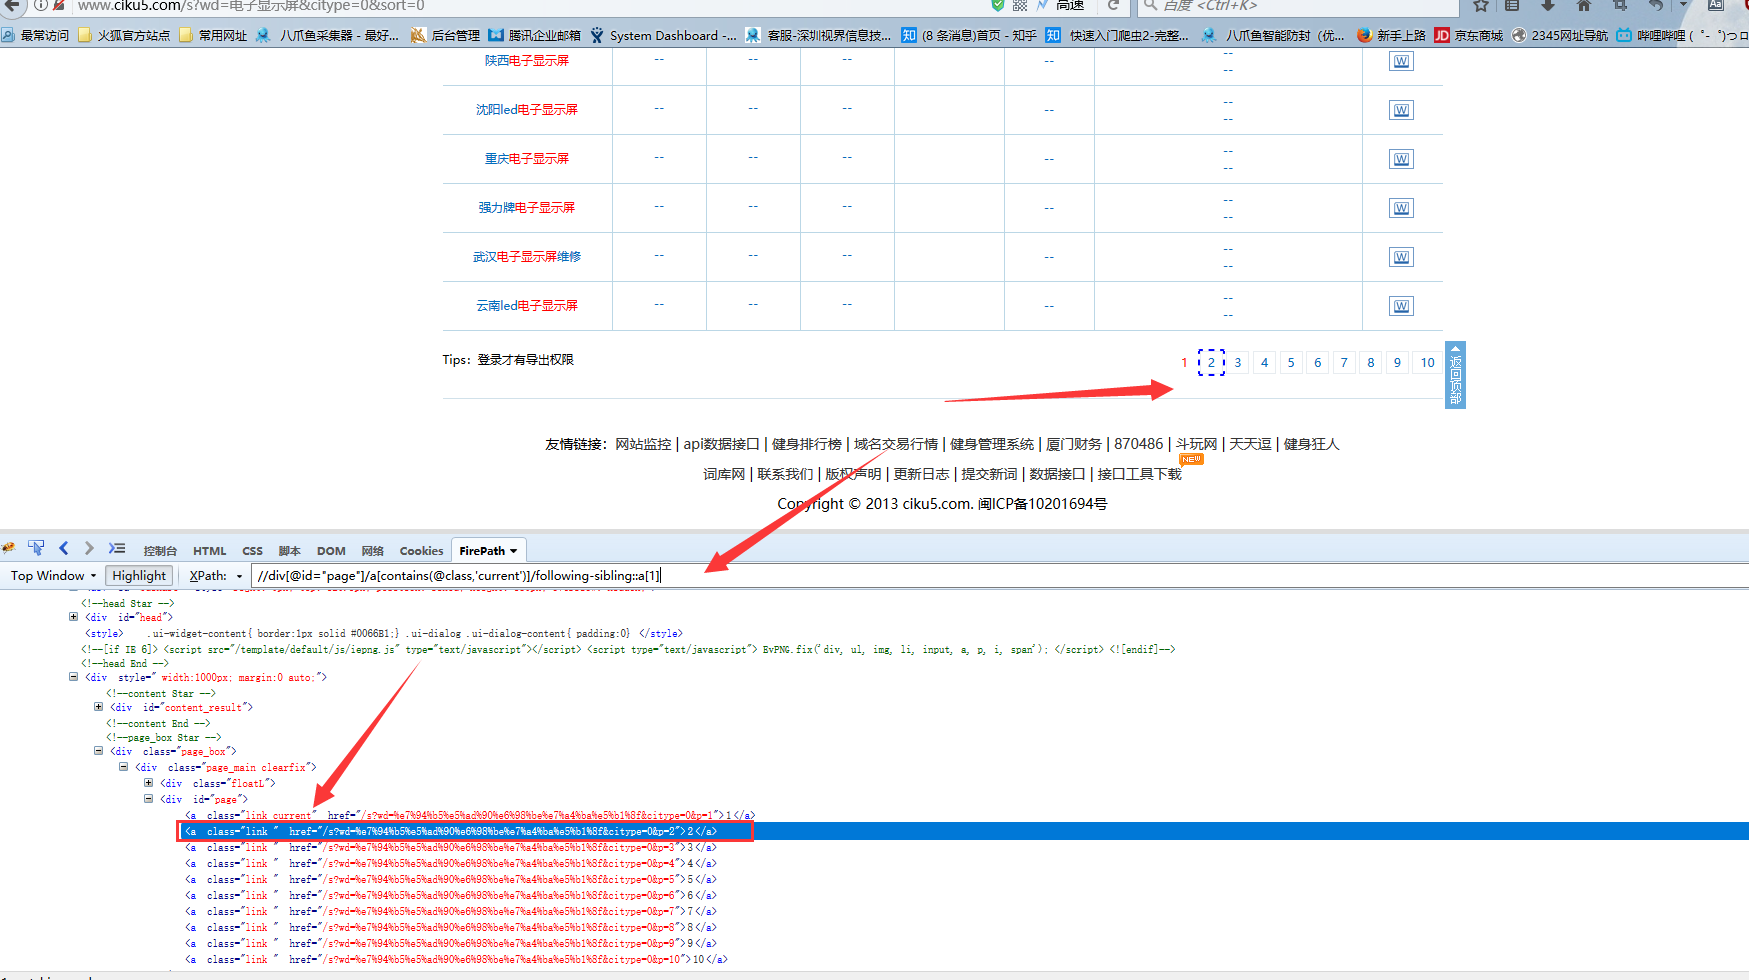Select the FirePath tab

[488, 551]
